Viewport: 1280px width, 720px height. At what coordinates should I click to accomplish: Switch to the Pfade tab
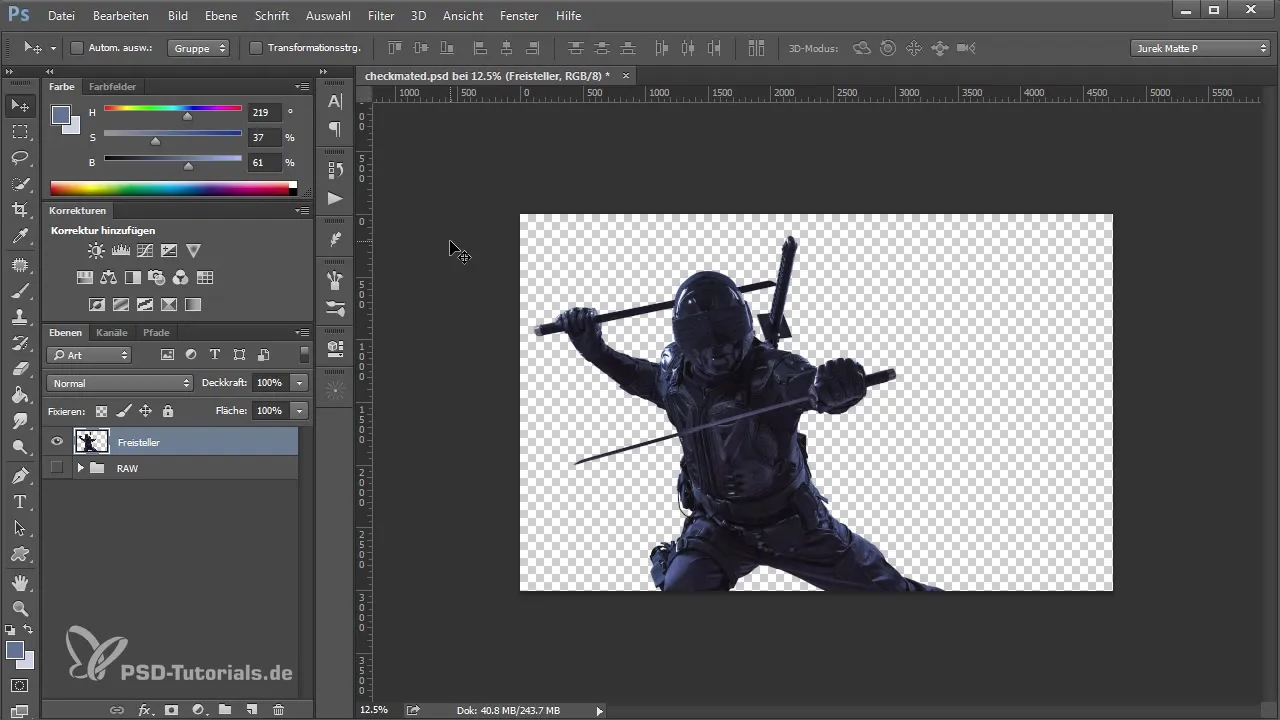(156, 332)
